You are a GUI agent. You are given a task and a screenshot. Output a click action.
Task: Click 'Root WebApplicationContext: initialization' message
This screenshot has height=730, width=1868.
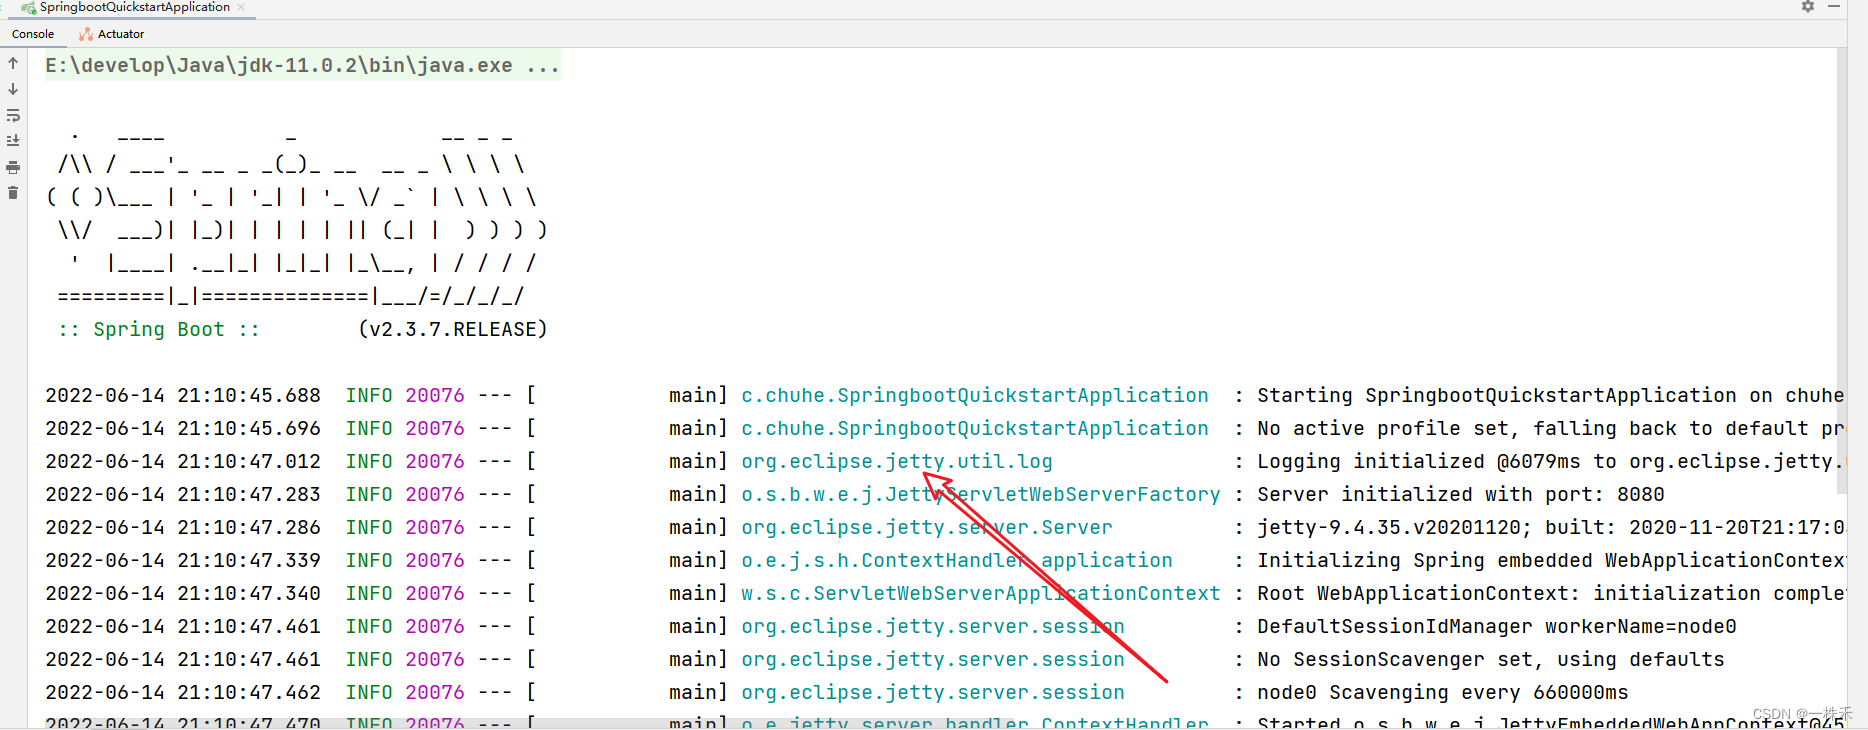1550,593
